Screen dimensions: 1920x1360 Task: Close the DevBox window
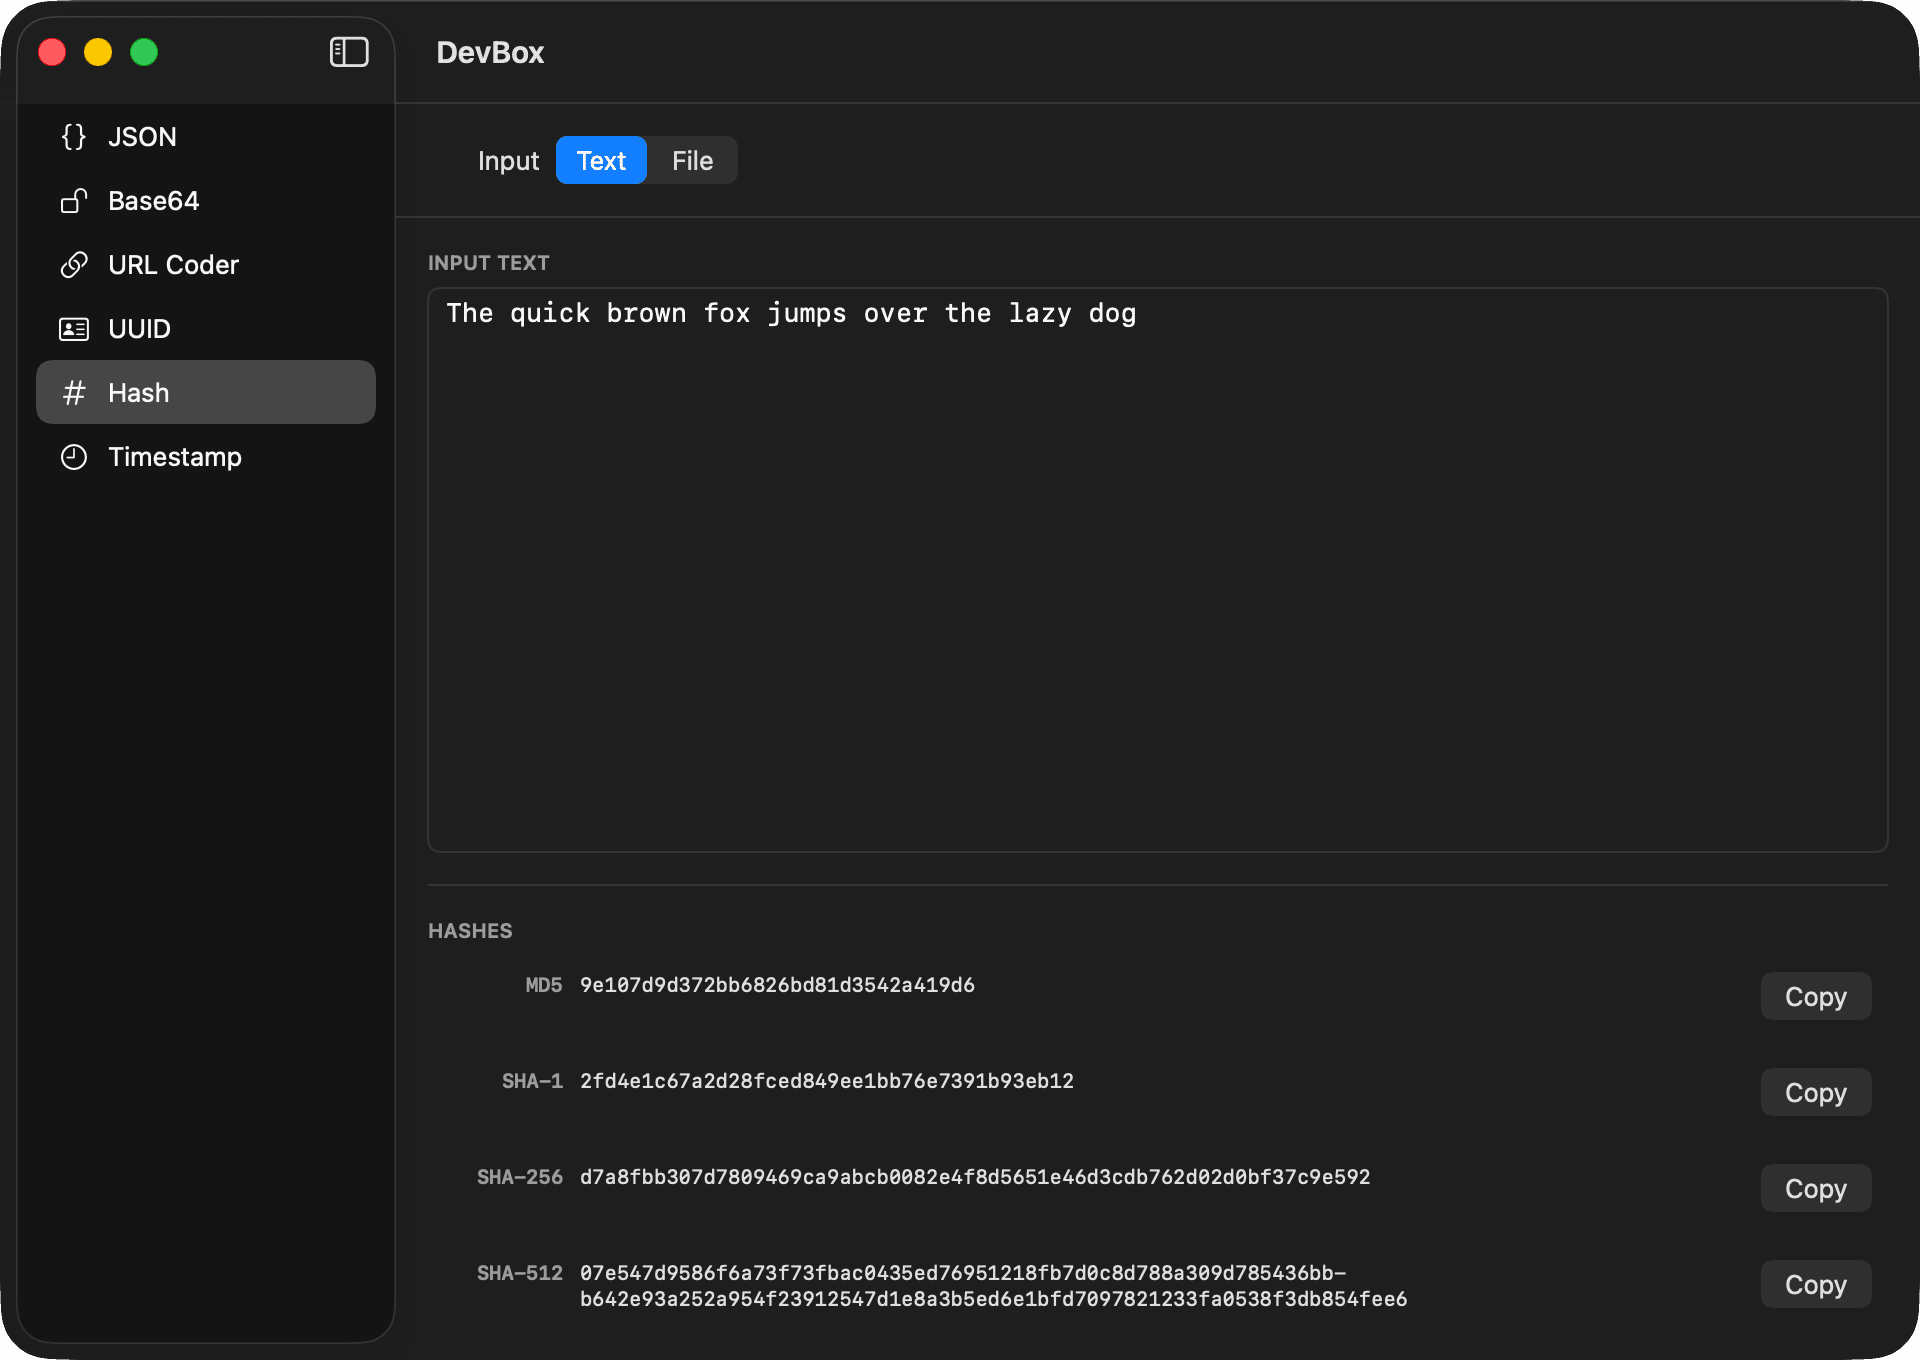click(x=52, y=52)
